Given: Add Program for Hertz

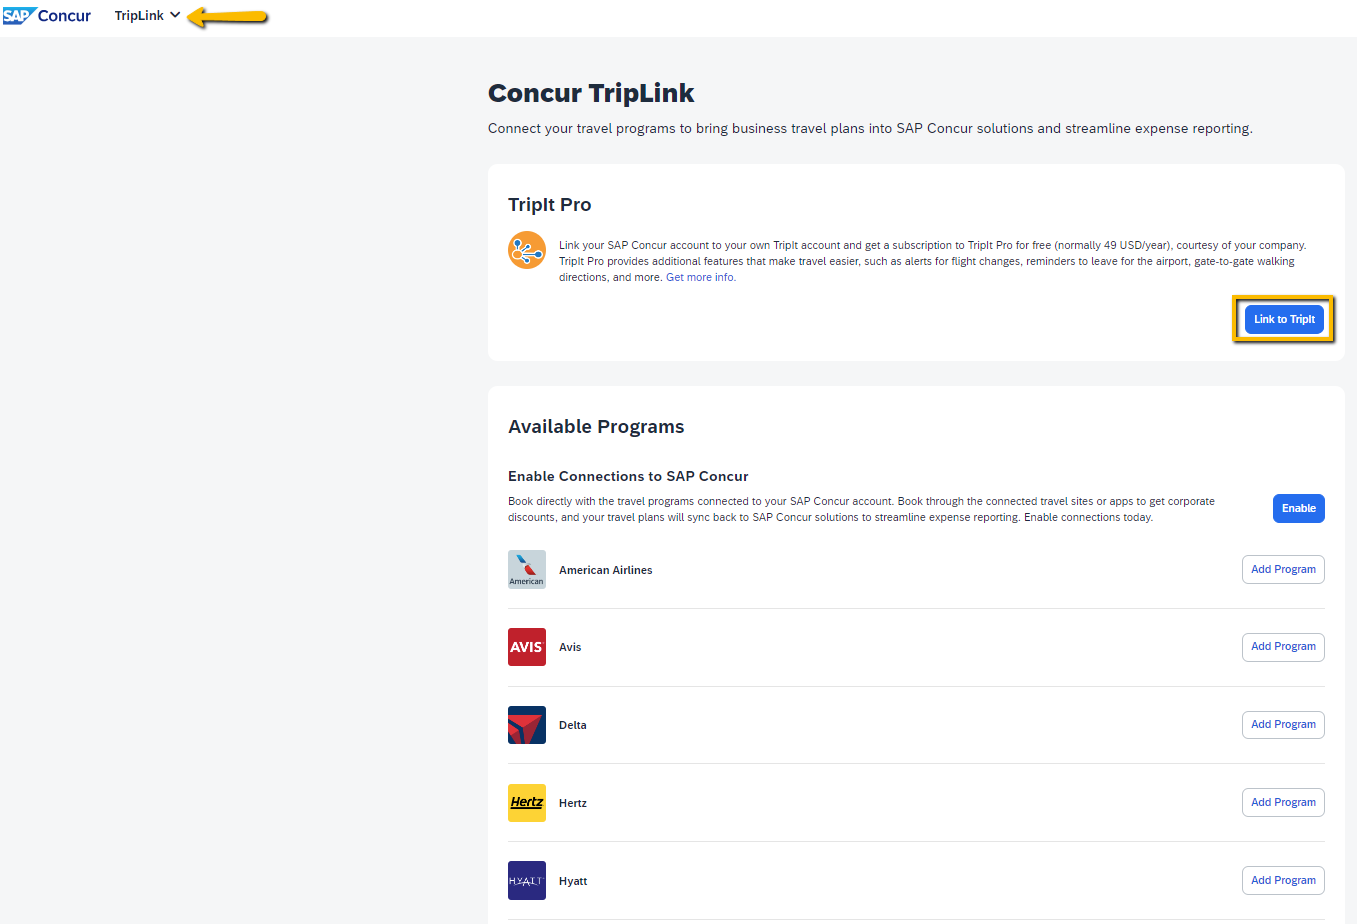Looking at the screenshot, I should click(1283, 802).
